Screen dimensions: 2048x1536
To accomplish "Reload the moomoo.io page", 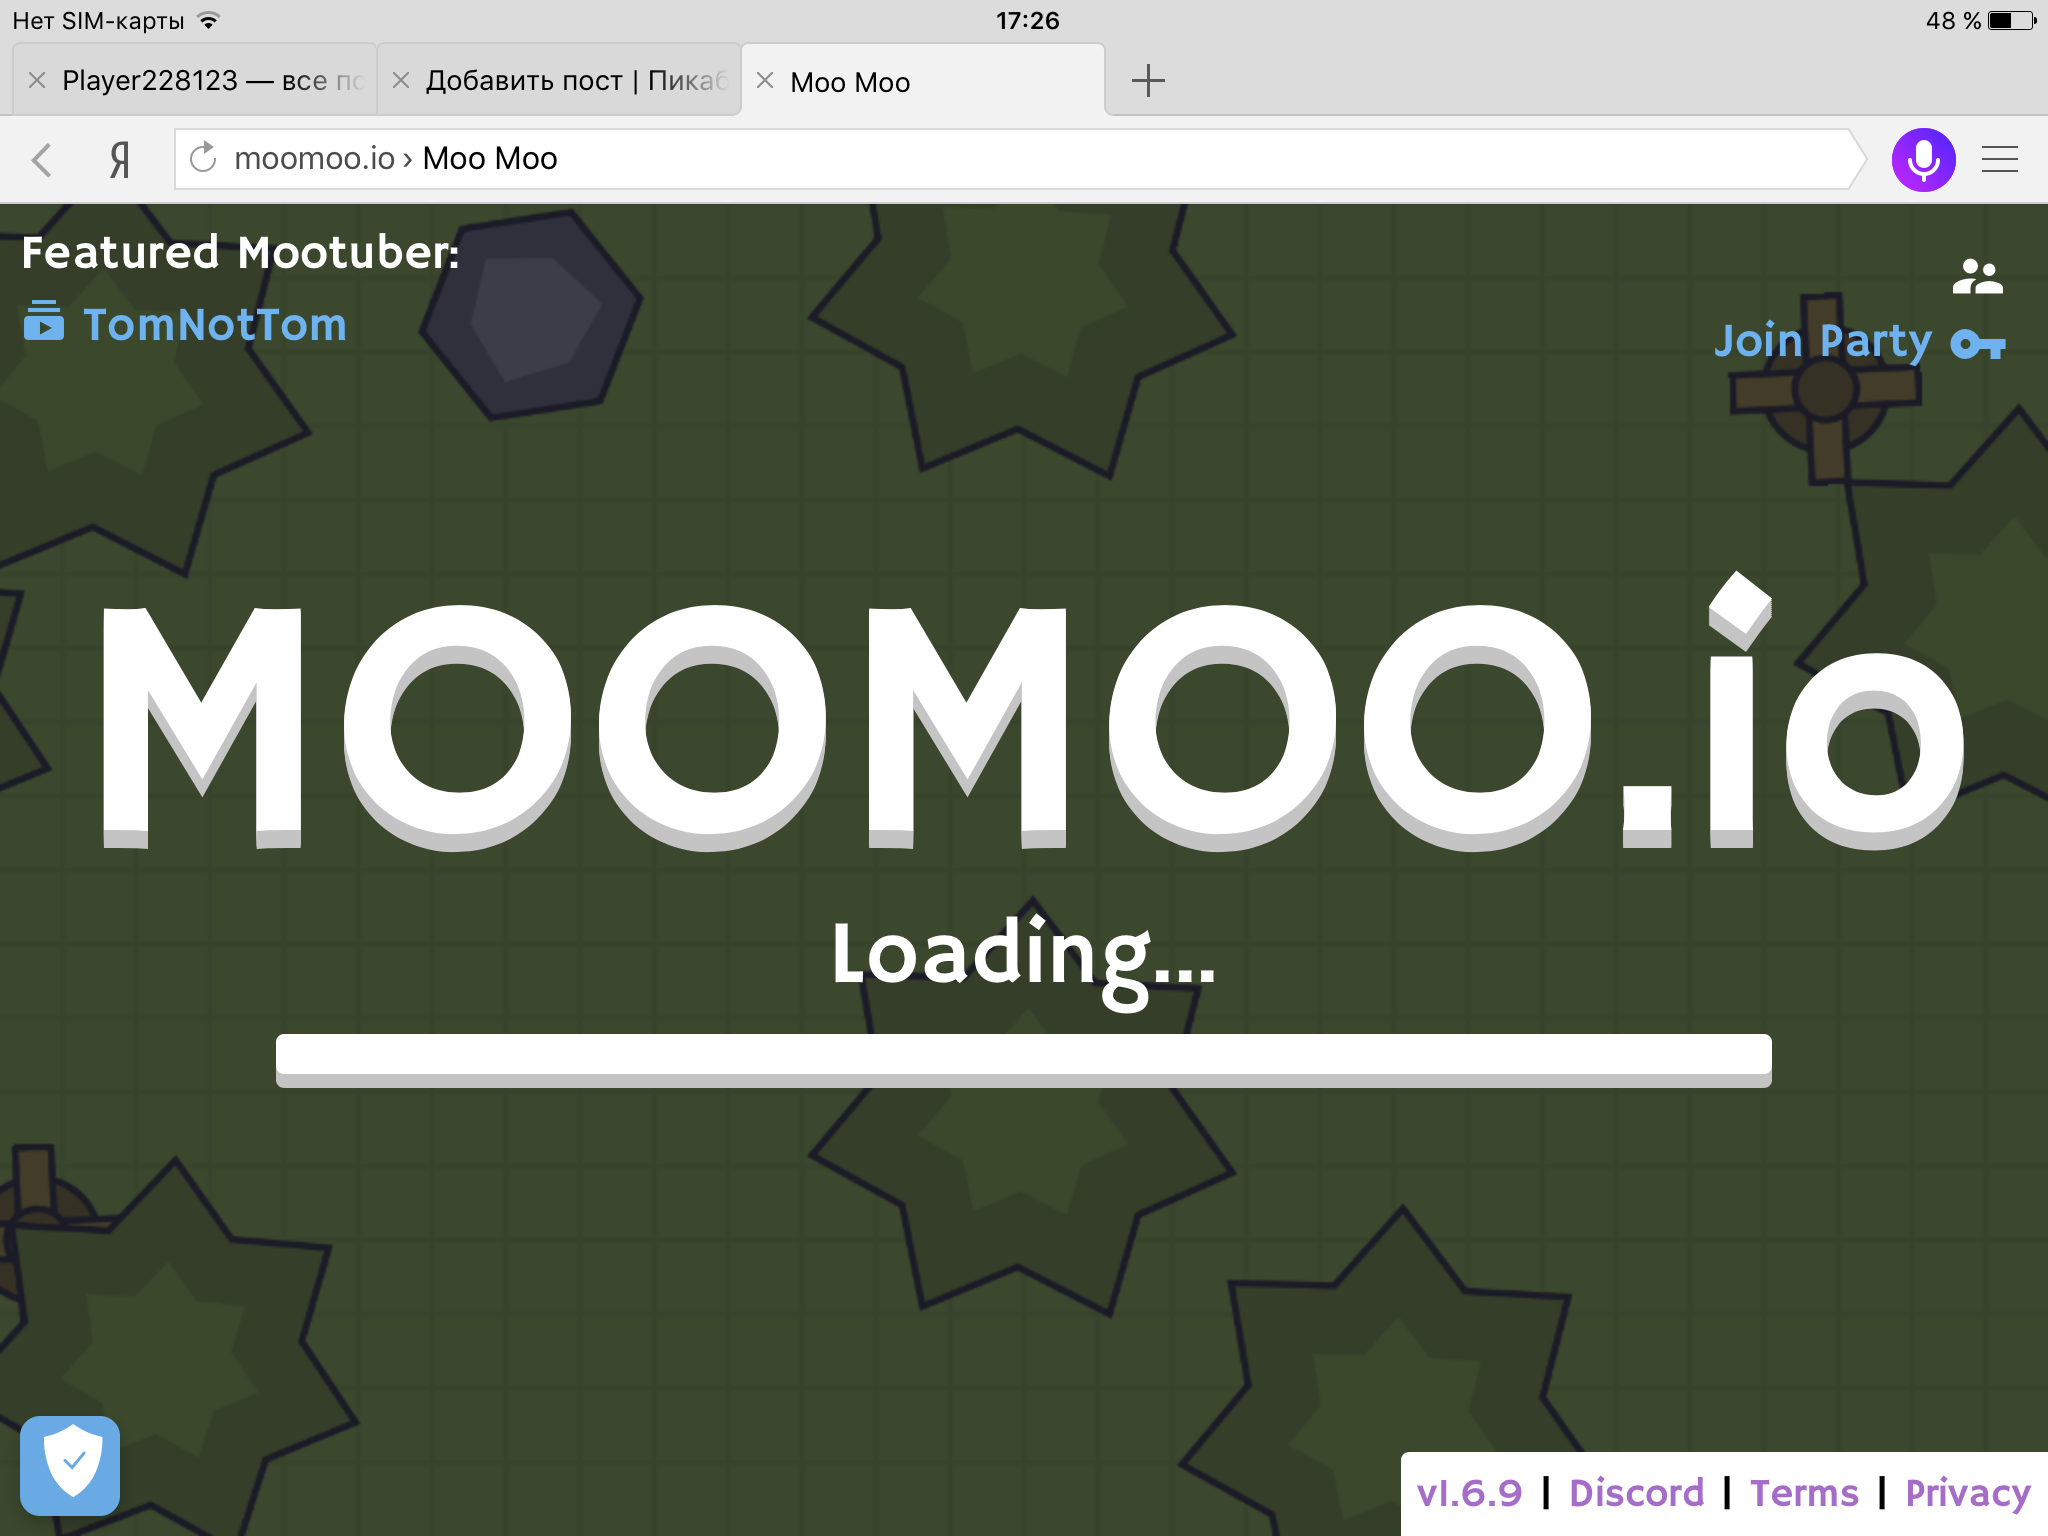I will coord(203,158).
